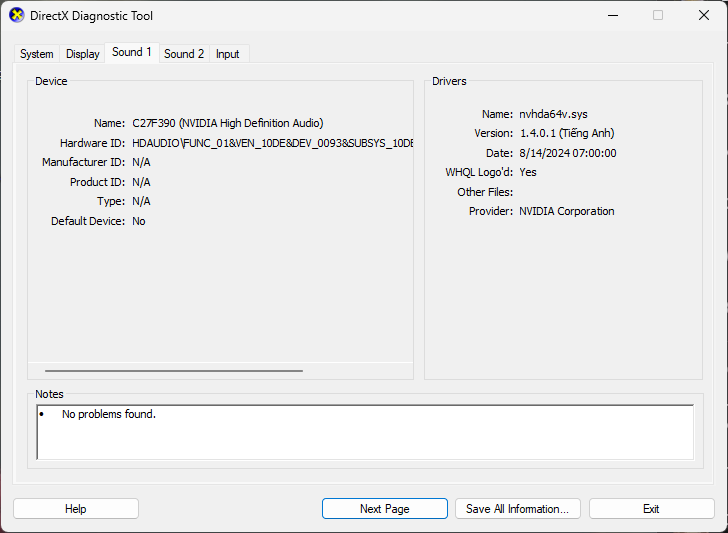The image size is (728, 533).
Task: Open the Sound 2 tab
Action: point(184,54)
